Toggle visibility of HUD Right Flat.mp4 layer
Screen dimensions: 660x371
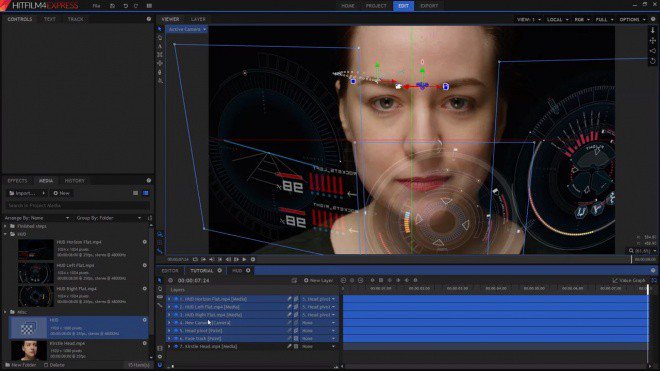coord(176,315)
